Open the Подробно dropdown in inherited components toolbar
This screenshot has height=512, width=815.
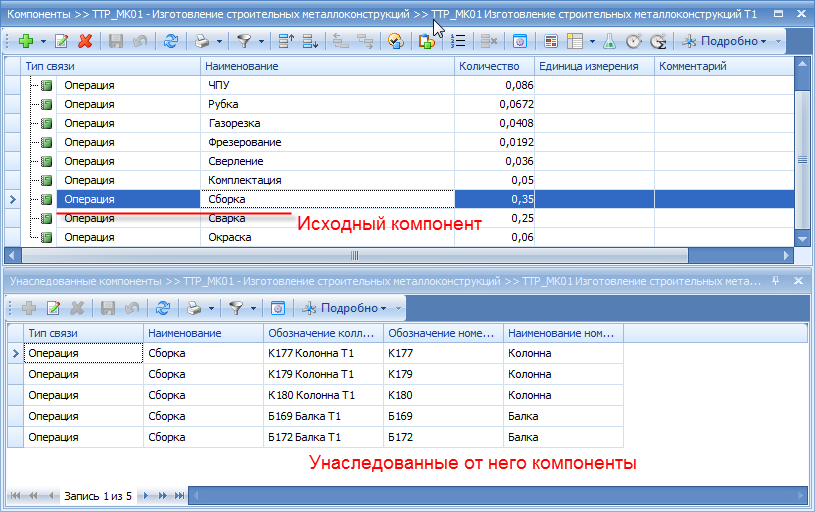pyautogui.click(x=345, y=308)
